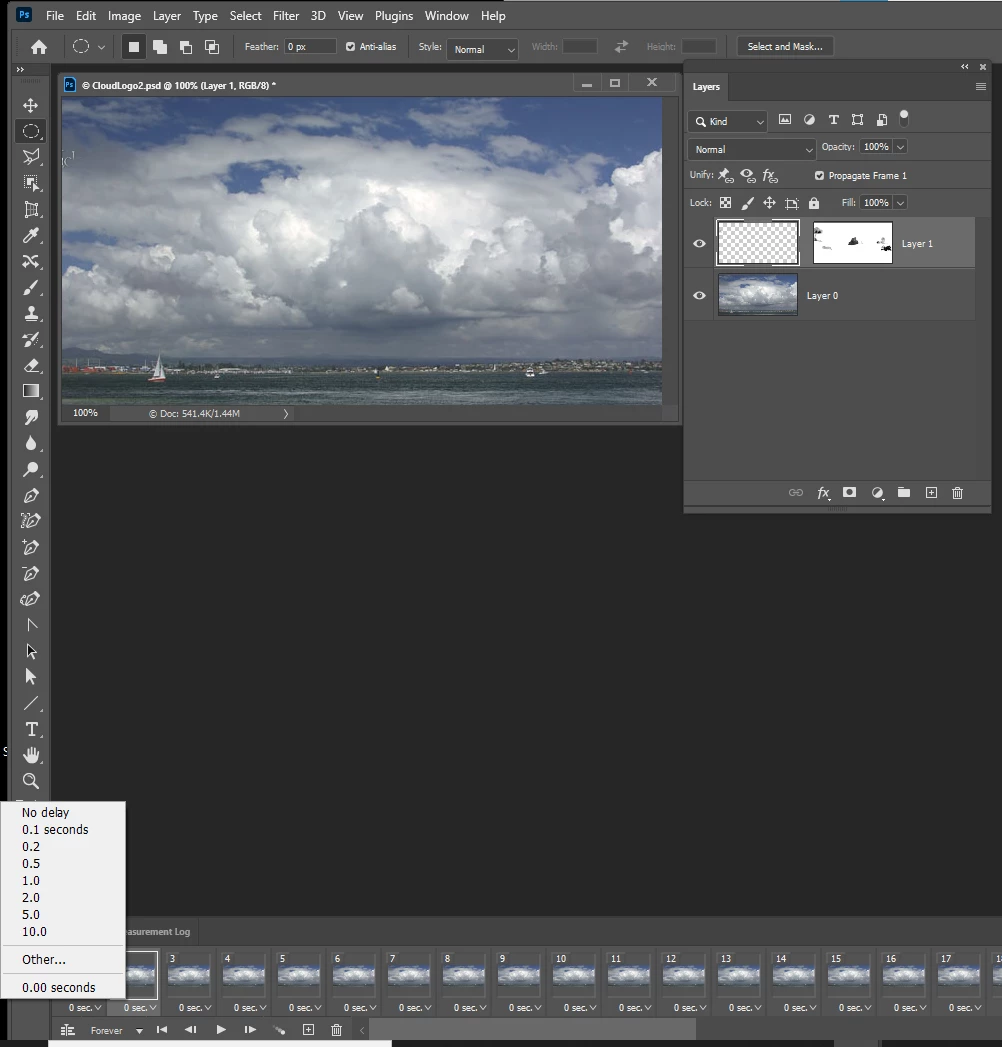Select the Line tool
The width and height of the screenshot is (1002, 1047).
pyautogui.click(x=31, y=703)
